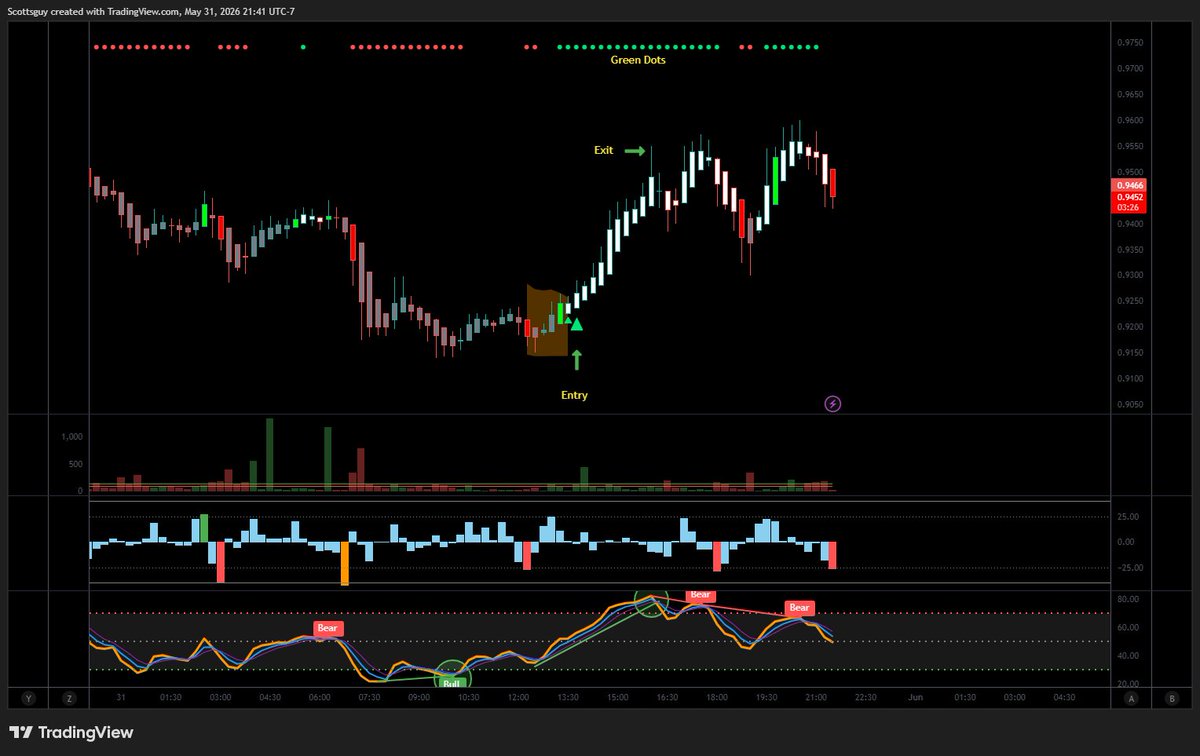Click the 0.9750 price axis label
The height and width of the screenshot is (756, 1200).
click(x=1131, y=43)
